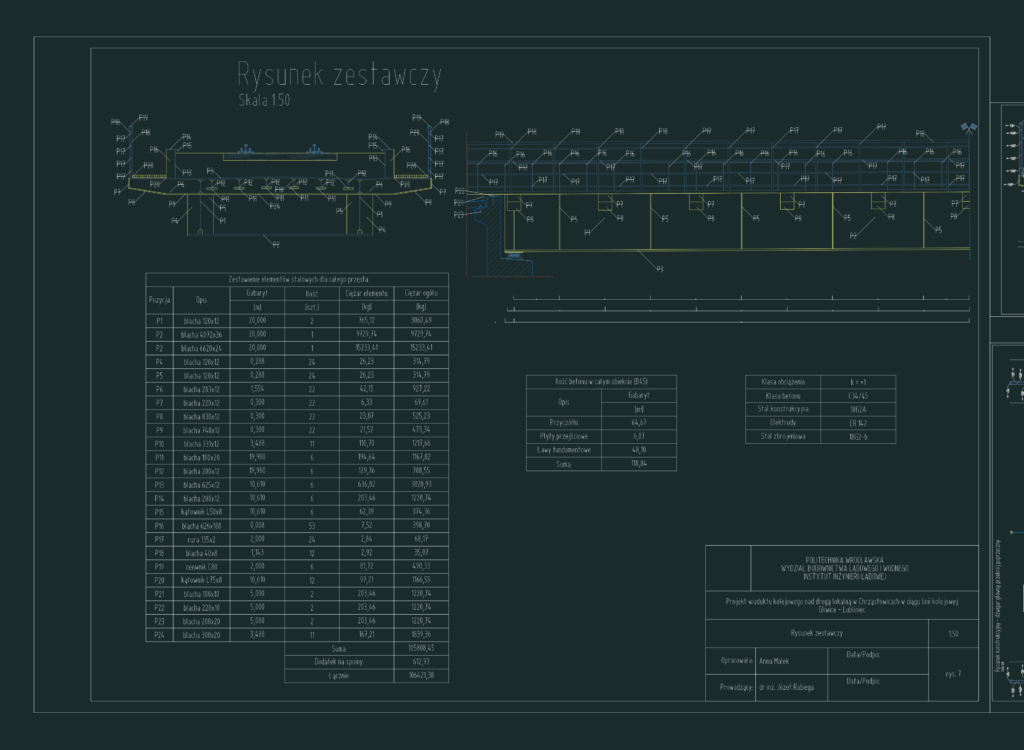Select the total value '105808,45'
Image resolution: width=1024 pixels, height=750 pixels.
(421, 649)
